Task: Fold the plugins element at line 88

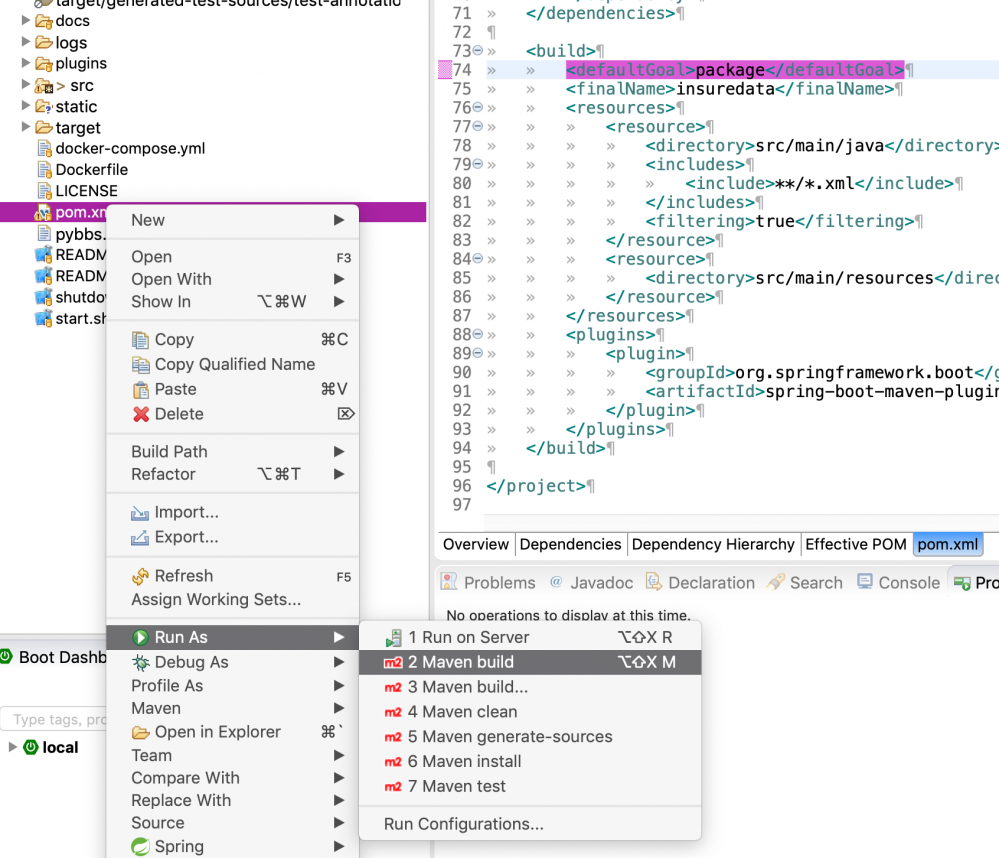Action: (477, 335)
